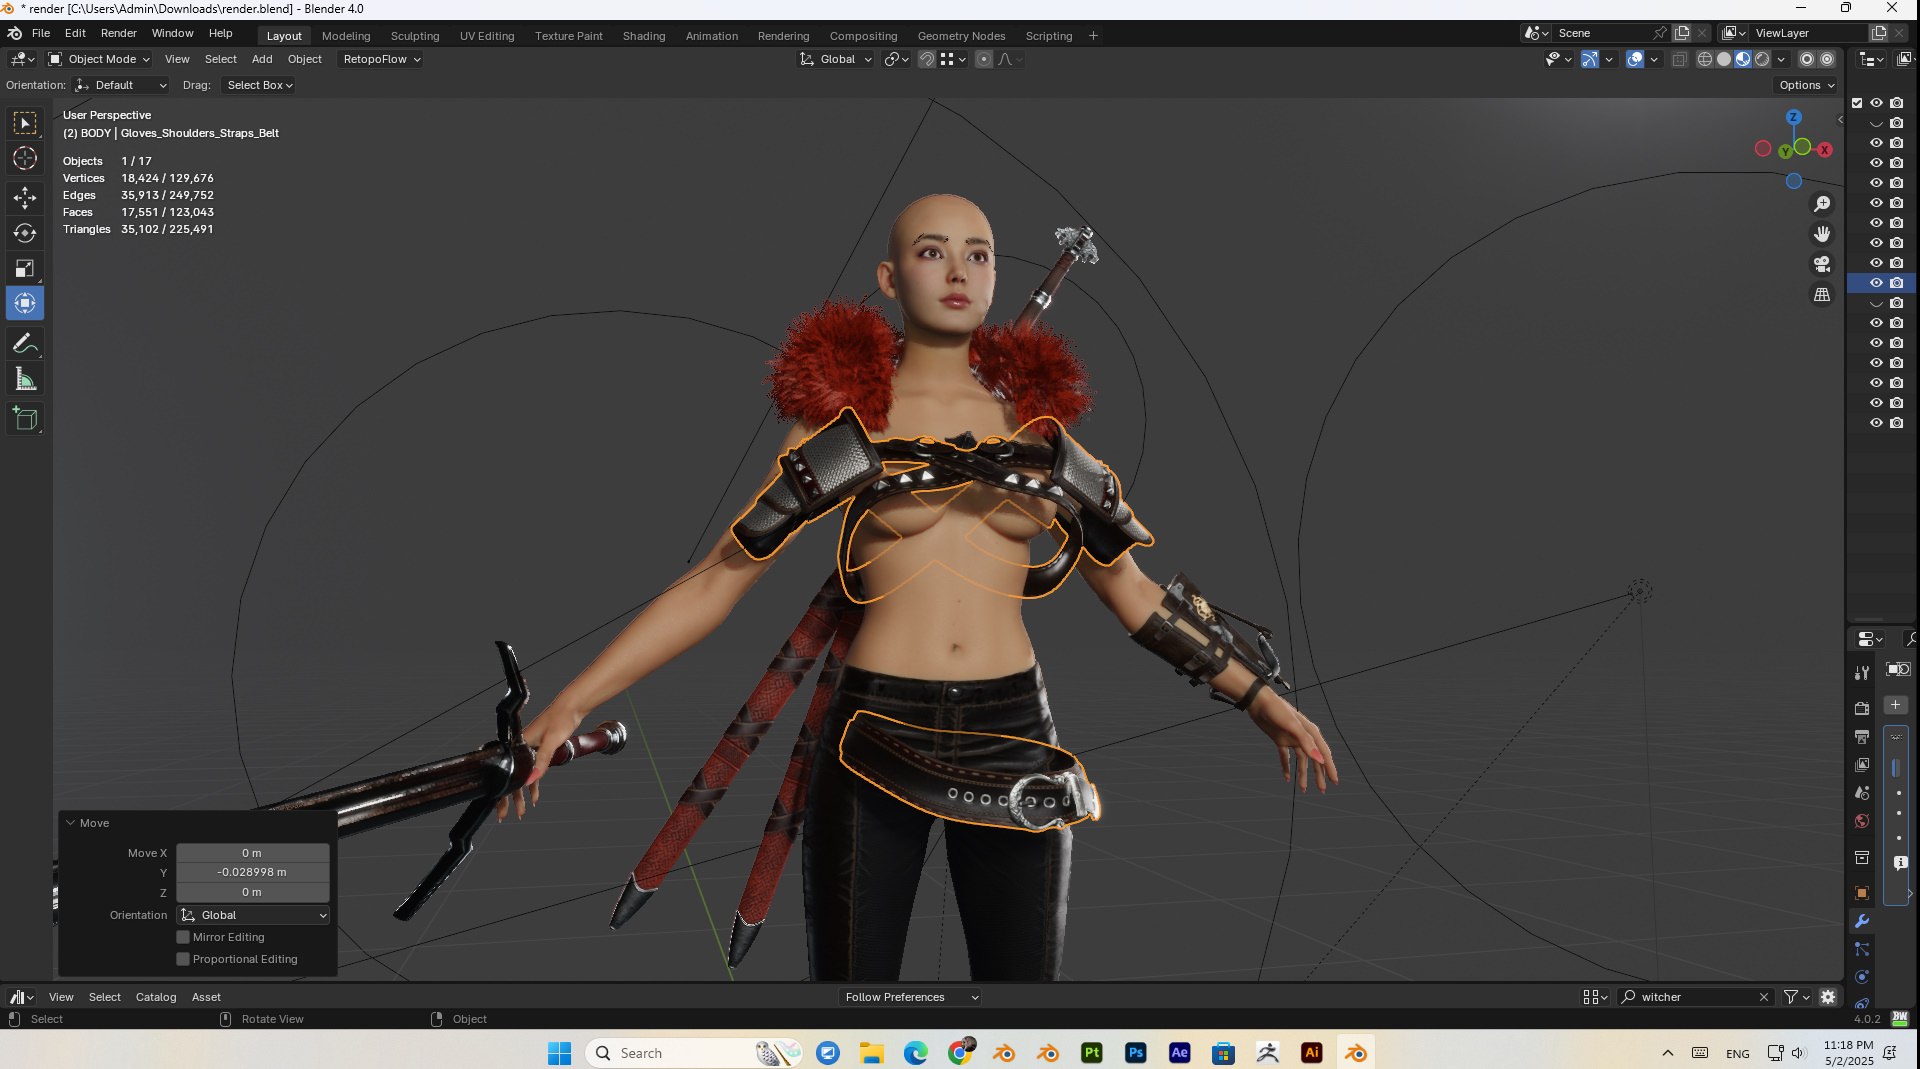Activate the 3D Cursor tool
The image size is (1920, 1069).
25,158
